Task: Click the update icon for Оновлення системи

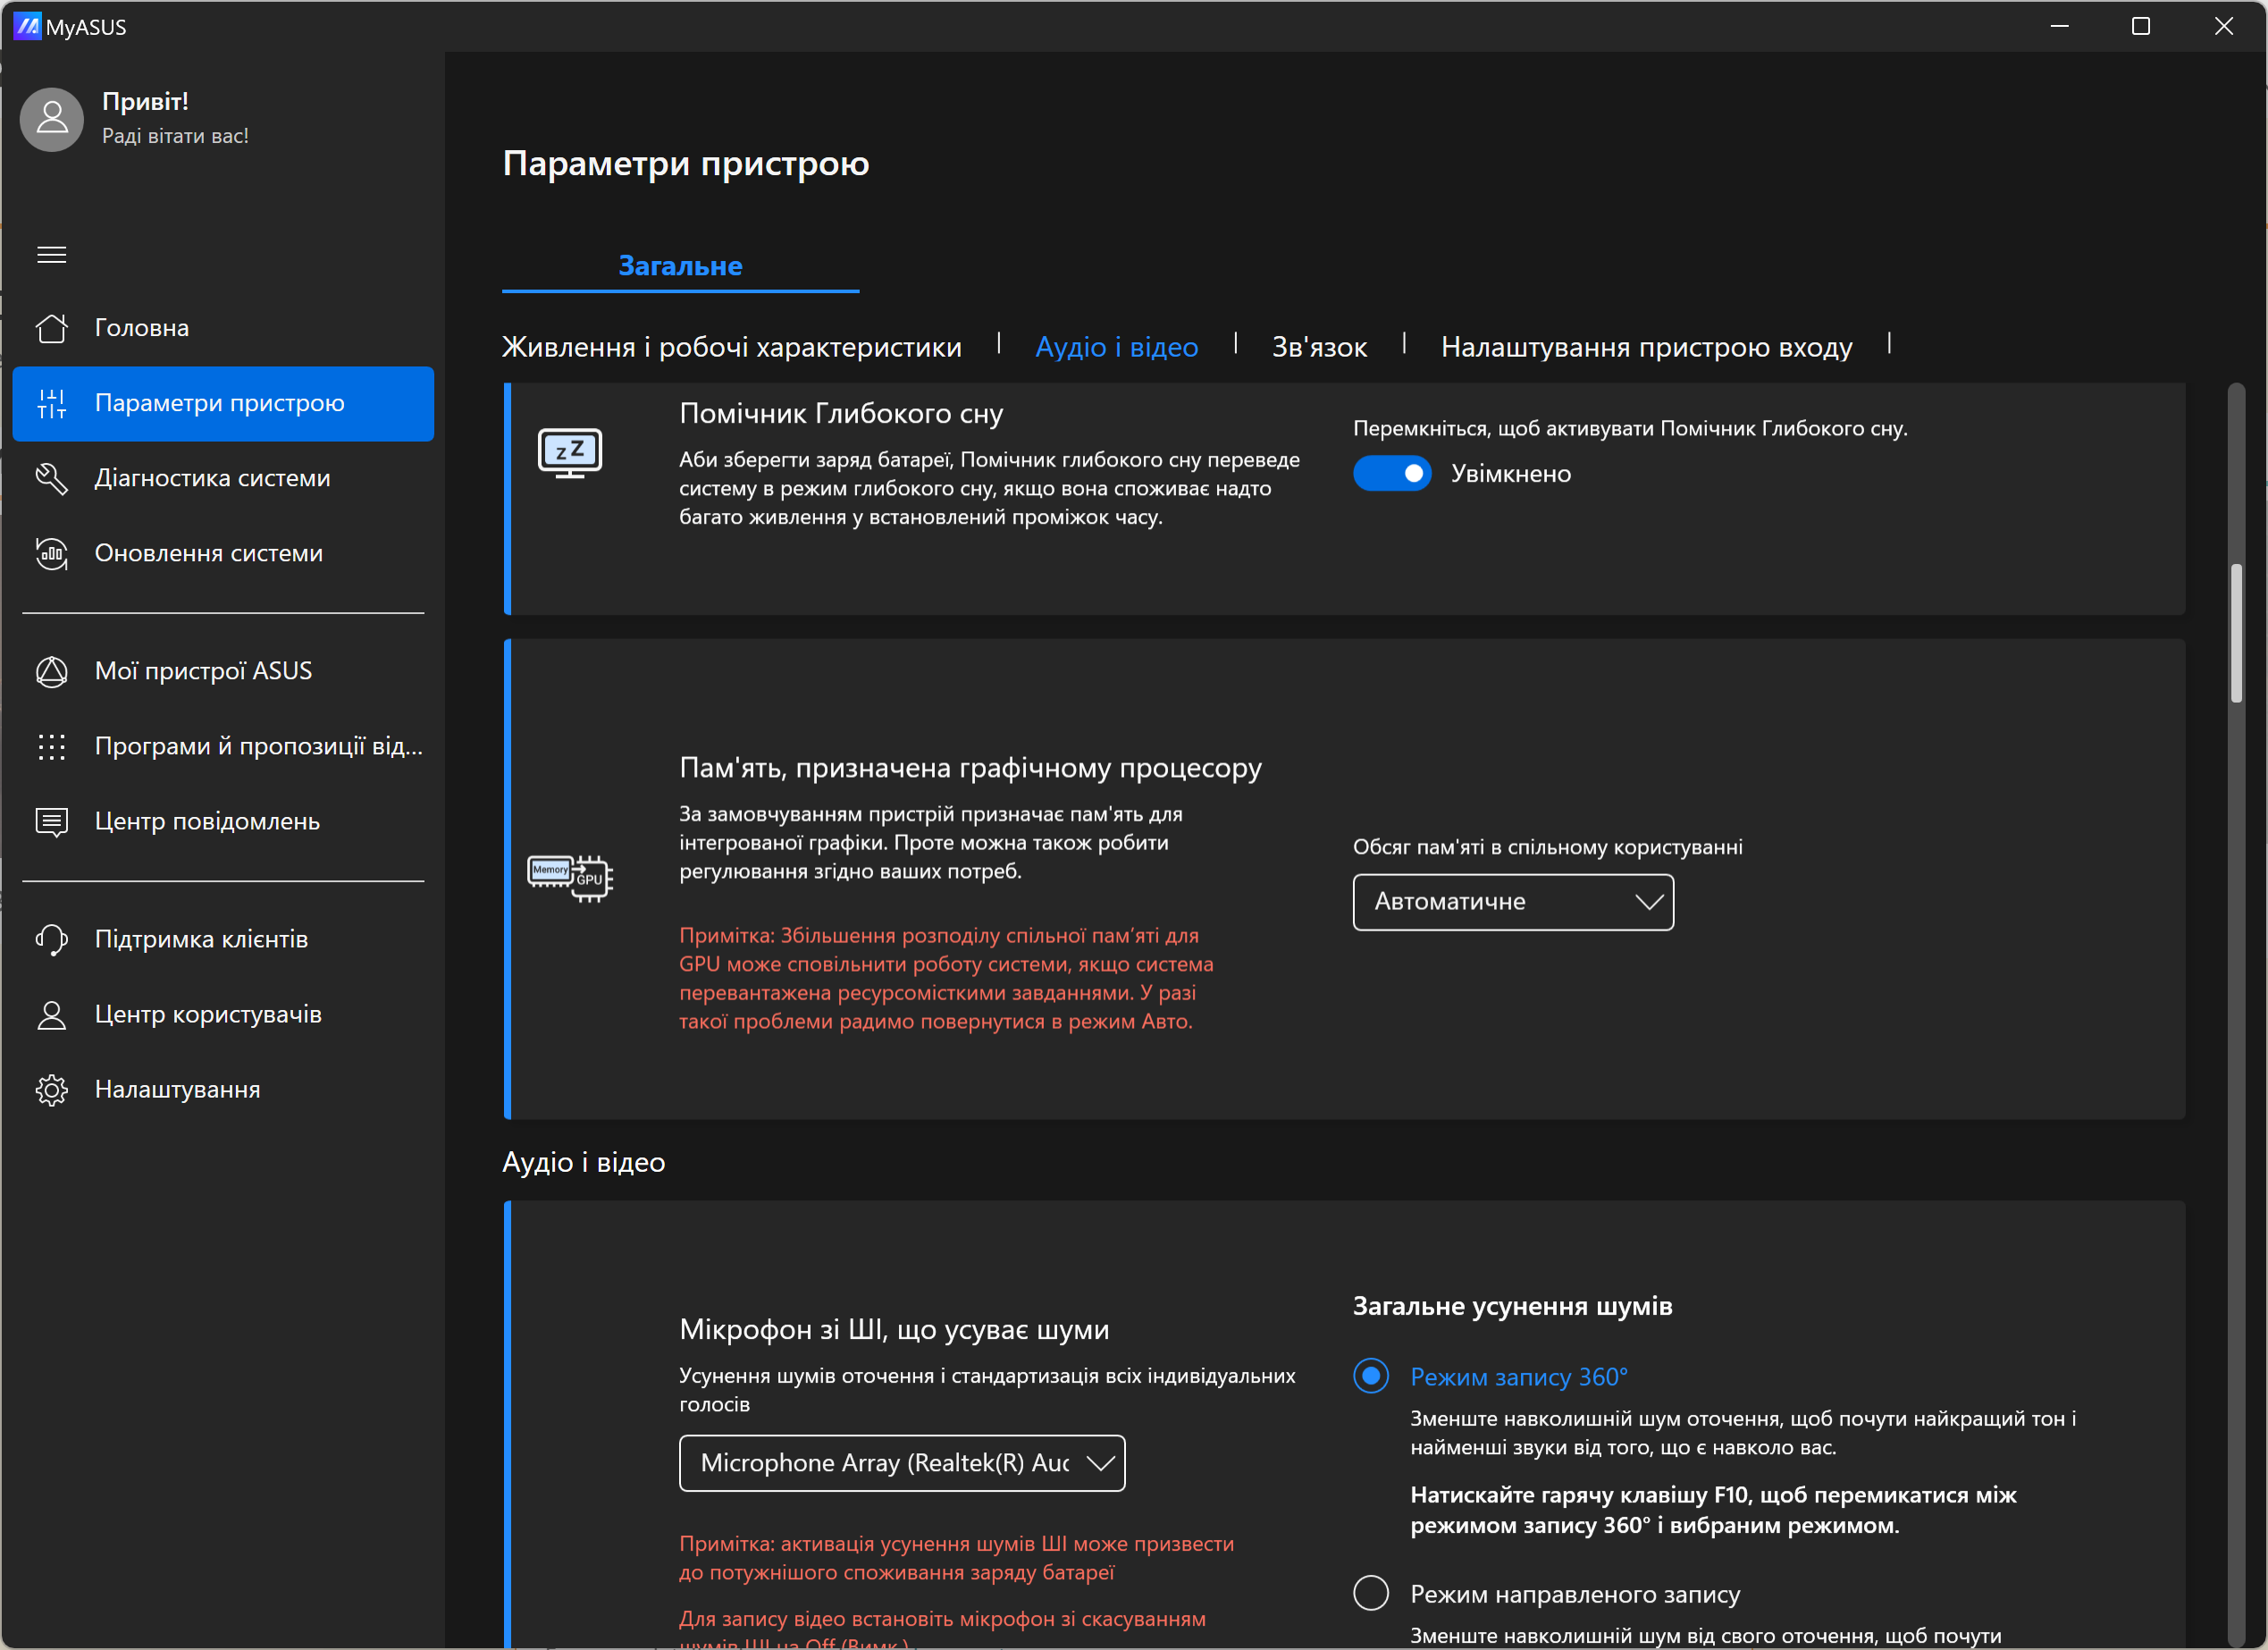Action: 52,553
